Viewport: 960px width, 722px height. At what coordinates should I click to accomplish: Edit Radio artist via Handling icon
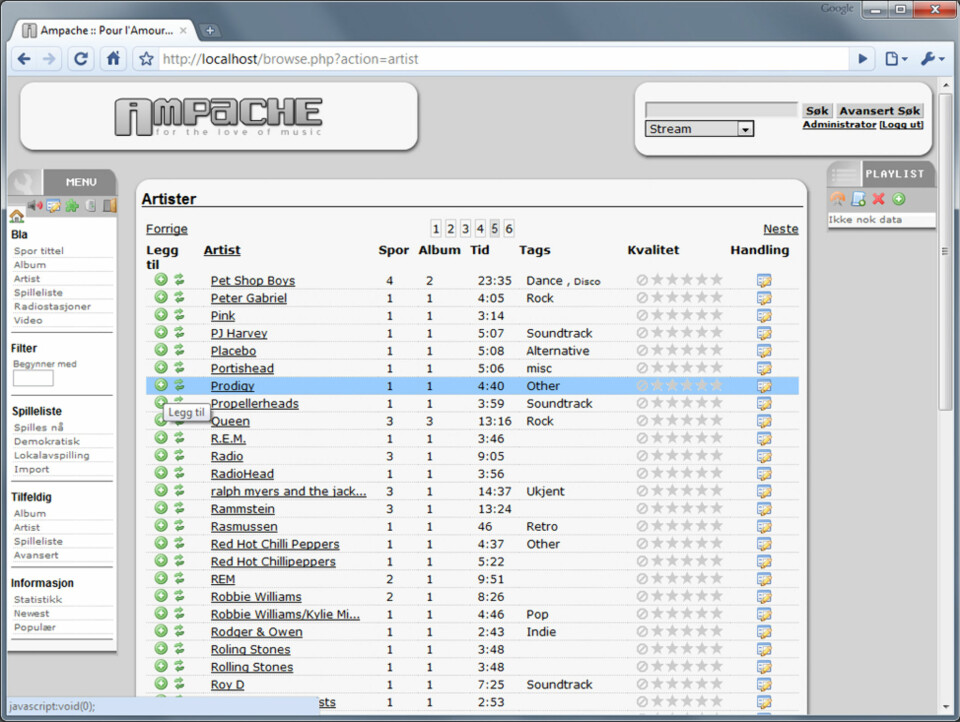[764, 456]
